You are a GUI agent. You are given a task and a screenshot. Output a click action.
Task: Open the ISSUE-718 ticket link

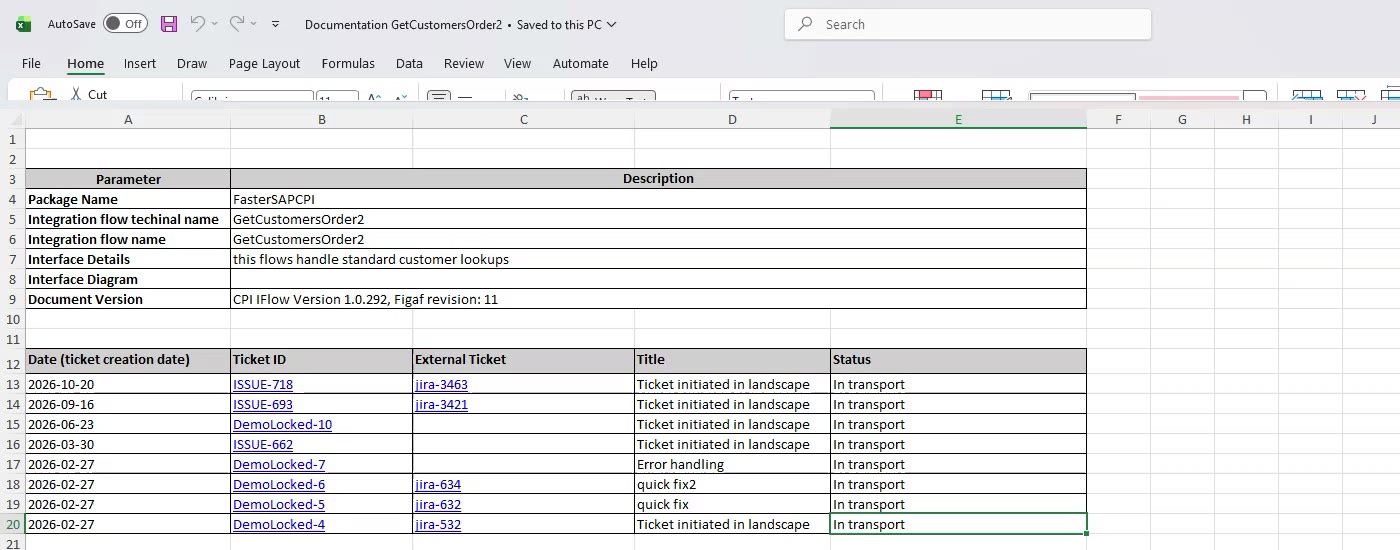click(x=263, y=384)
